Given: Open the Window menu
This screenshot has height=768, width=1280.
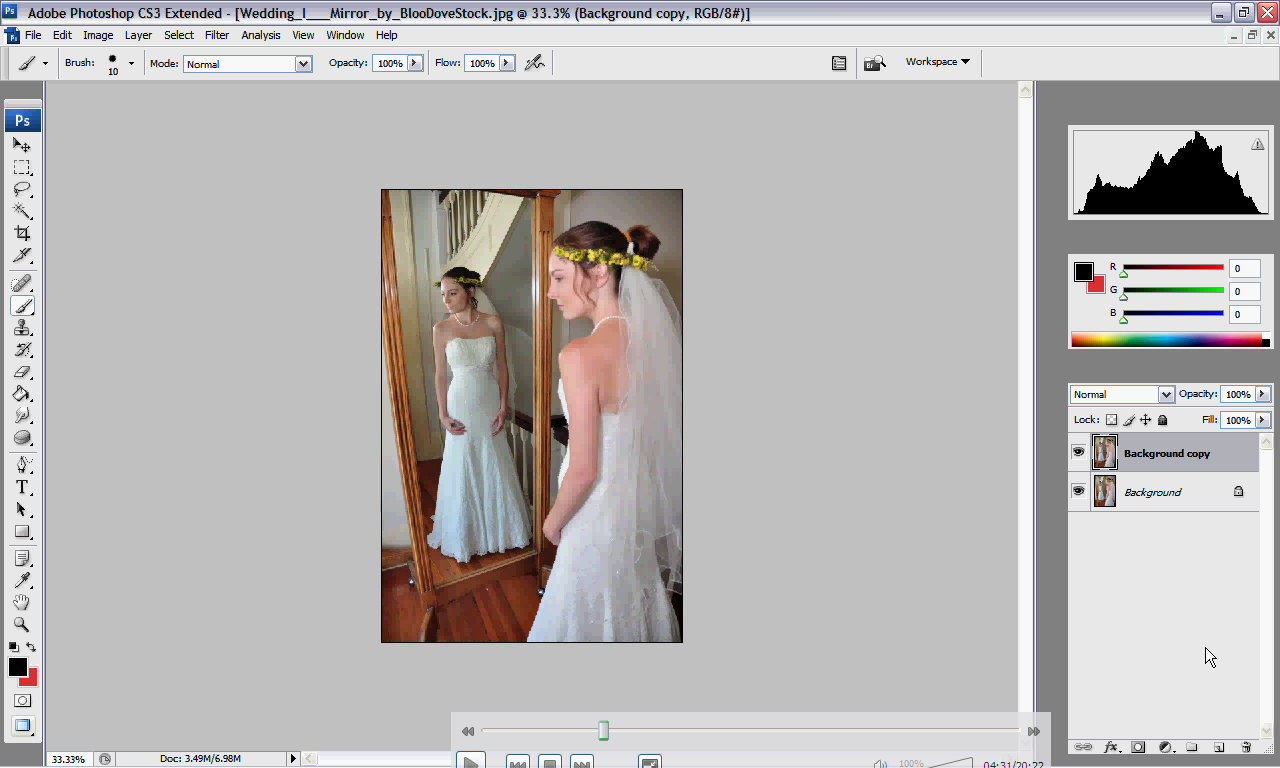Looking at the screenshot, I should 345,35.
